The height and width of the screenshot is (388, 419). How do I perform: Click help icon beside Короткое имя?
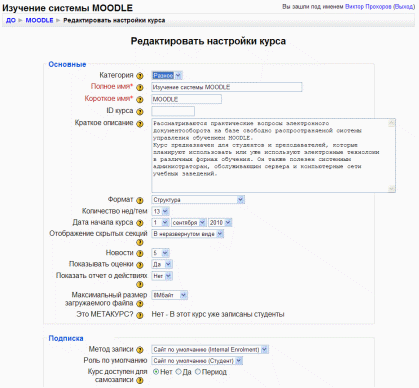(140, 99)
